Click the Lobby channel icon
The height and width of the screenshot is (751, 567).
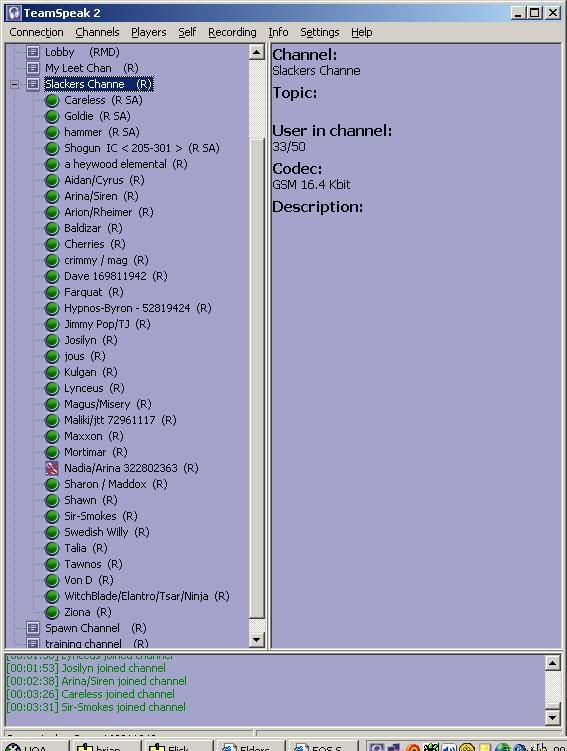33,52
